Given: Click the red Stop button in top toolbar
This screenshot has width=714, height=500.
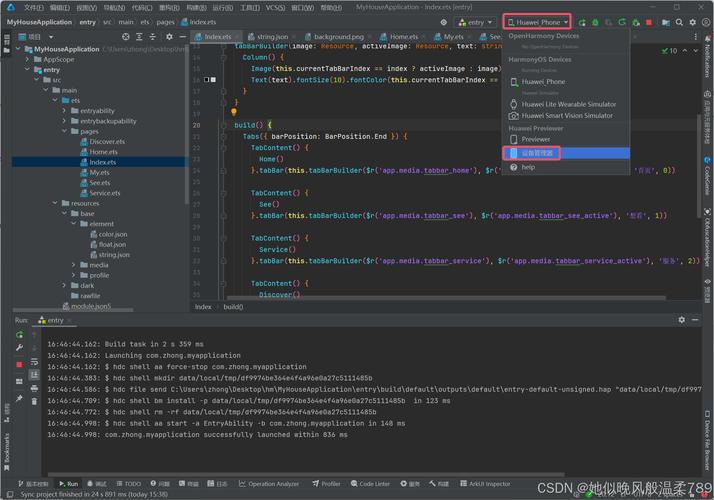Looking at the screenshot, I should [649, 22].
